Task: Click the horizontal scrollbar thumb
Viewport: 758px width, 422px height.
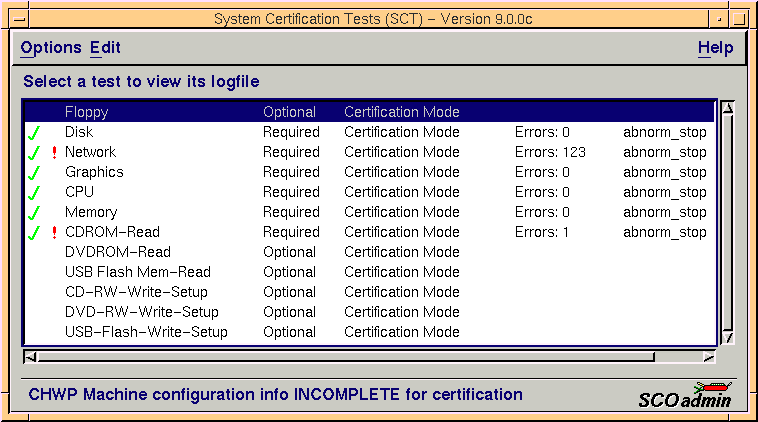Action: pyautogui.click(x=346, y=357)
